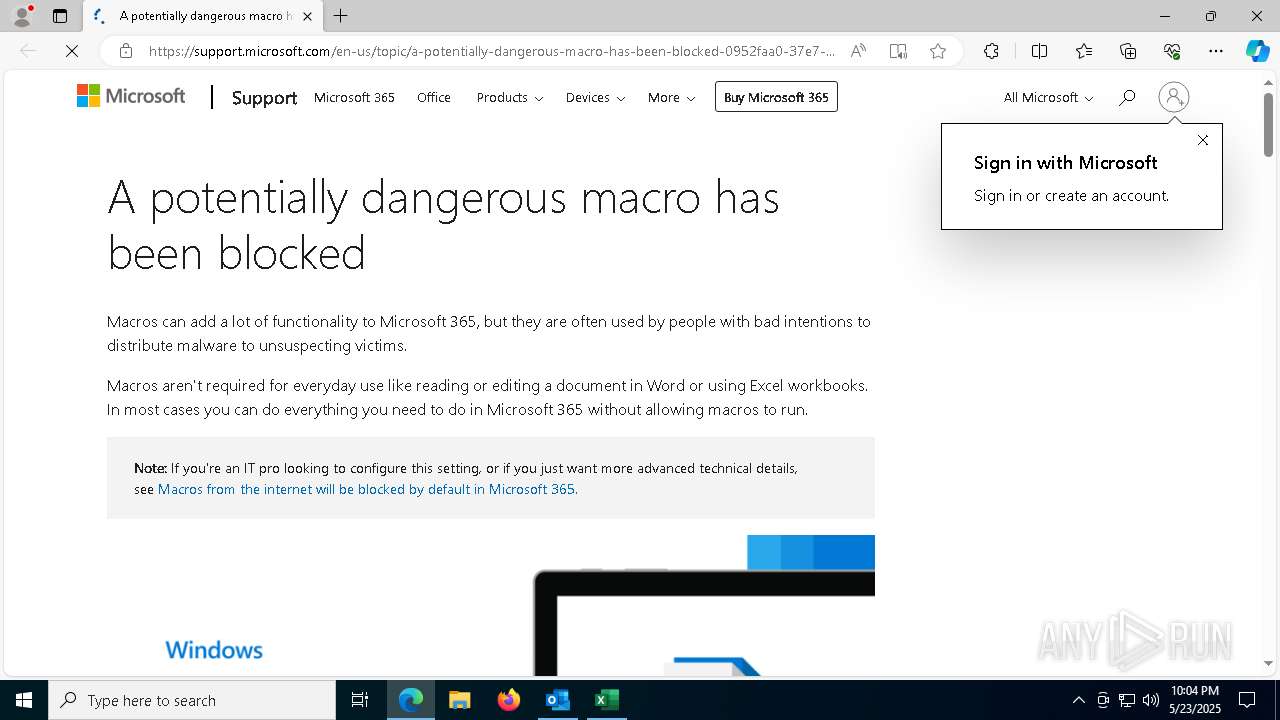This screenshot has width=1280, height=720.
Task: Enter Immersive Reader mode
Action: (898, 51)
